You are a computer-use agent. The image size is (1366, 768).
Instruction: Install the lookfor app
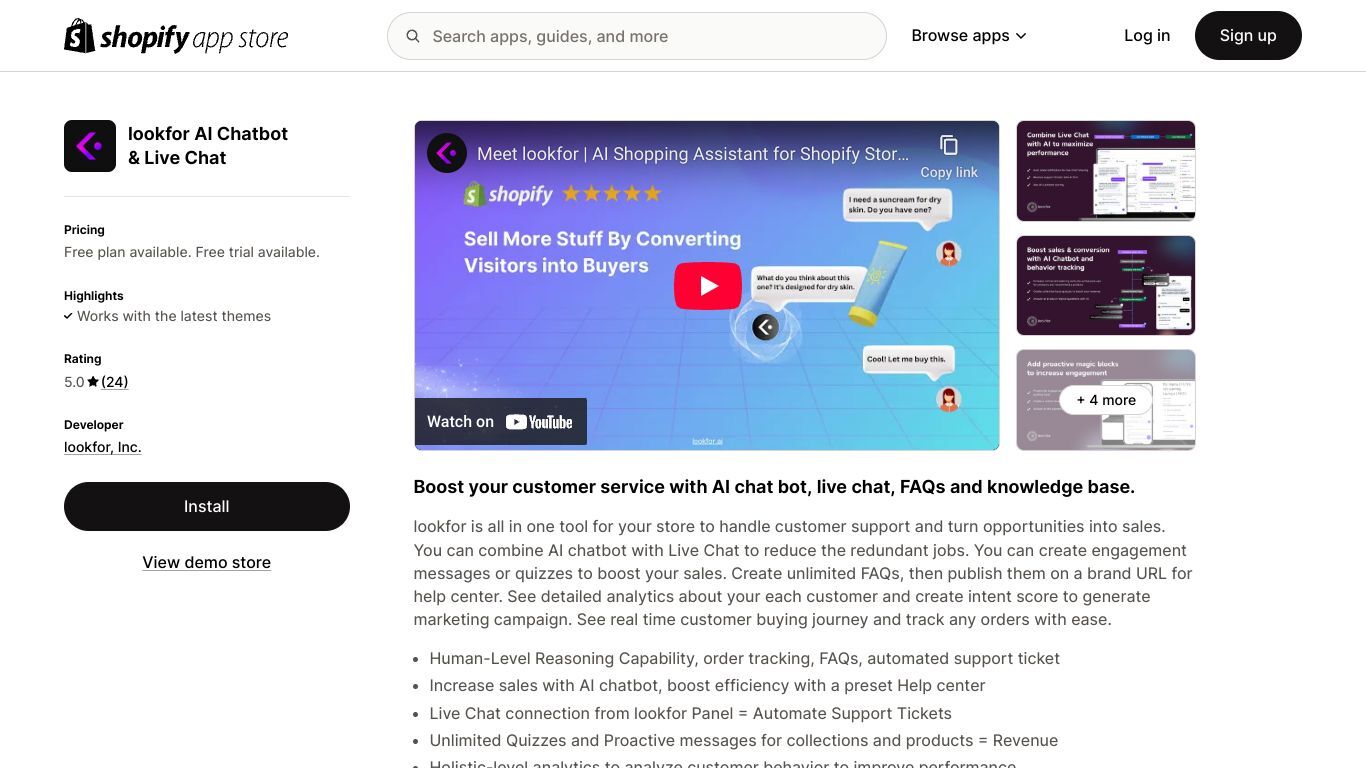[207, 506]
